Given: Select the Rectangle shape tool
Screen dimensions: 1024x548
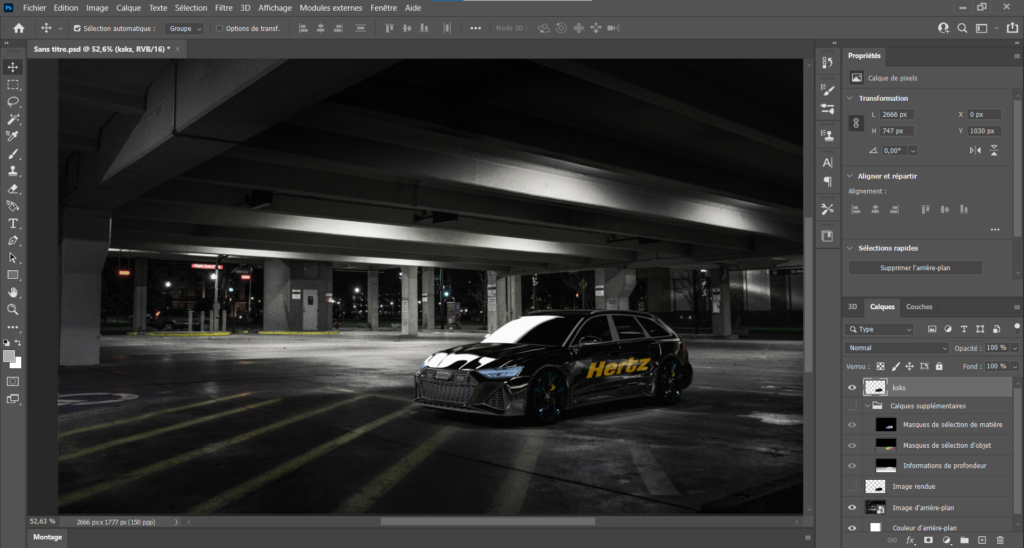Looking at the screenshot, I should 13,275.
